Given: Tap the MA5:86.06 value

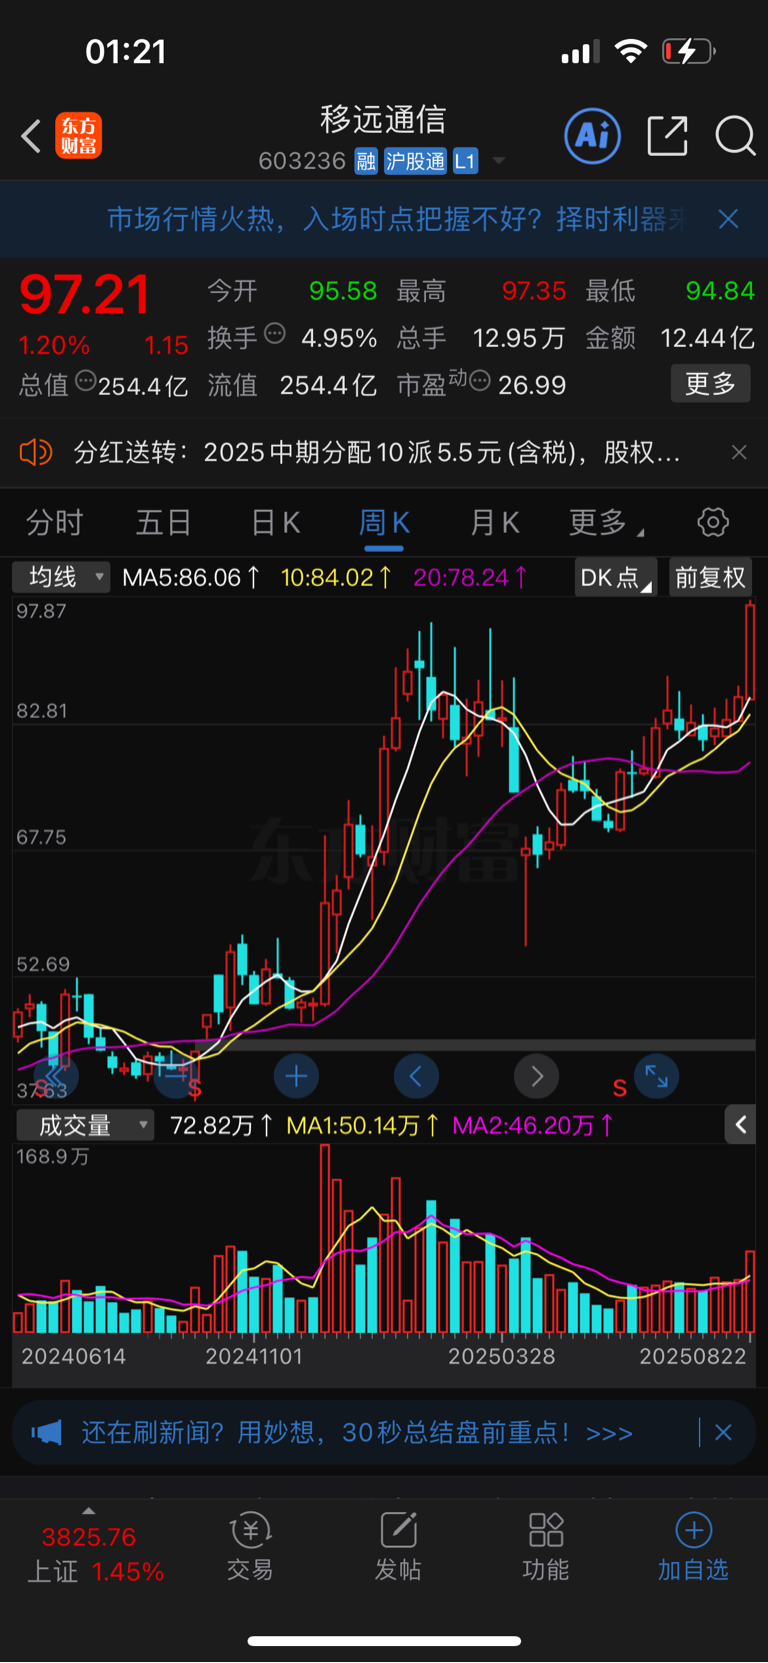Looking at the screenshot, I should [x=191, y=578].
